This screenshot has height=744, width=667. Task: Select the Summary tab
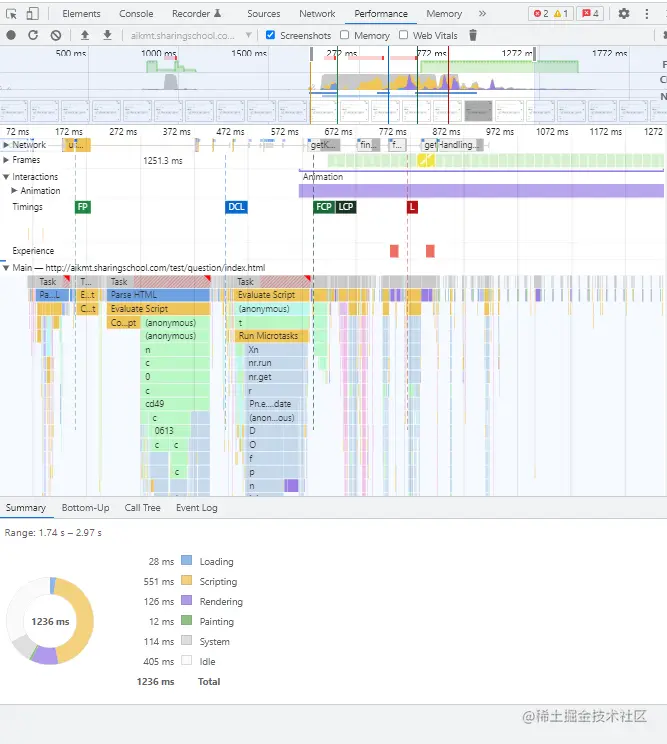[x=26, y=508]
